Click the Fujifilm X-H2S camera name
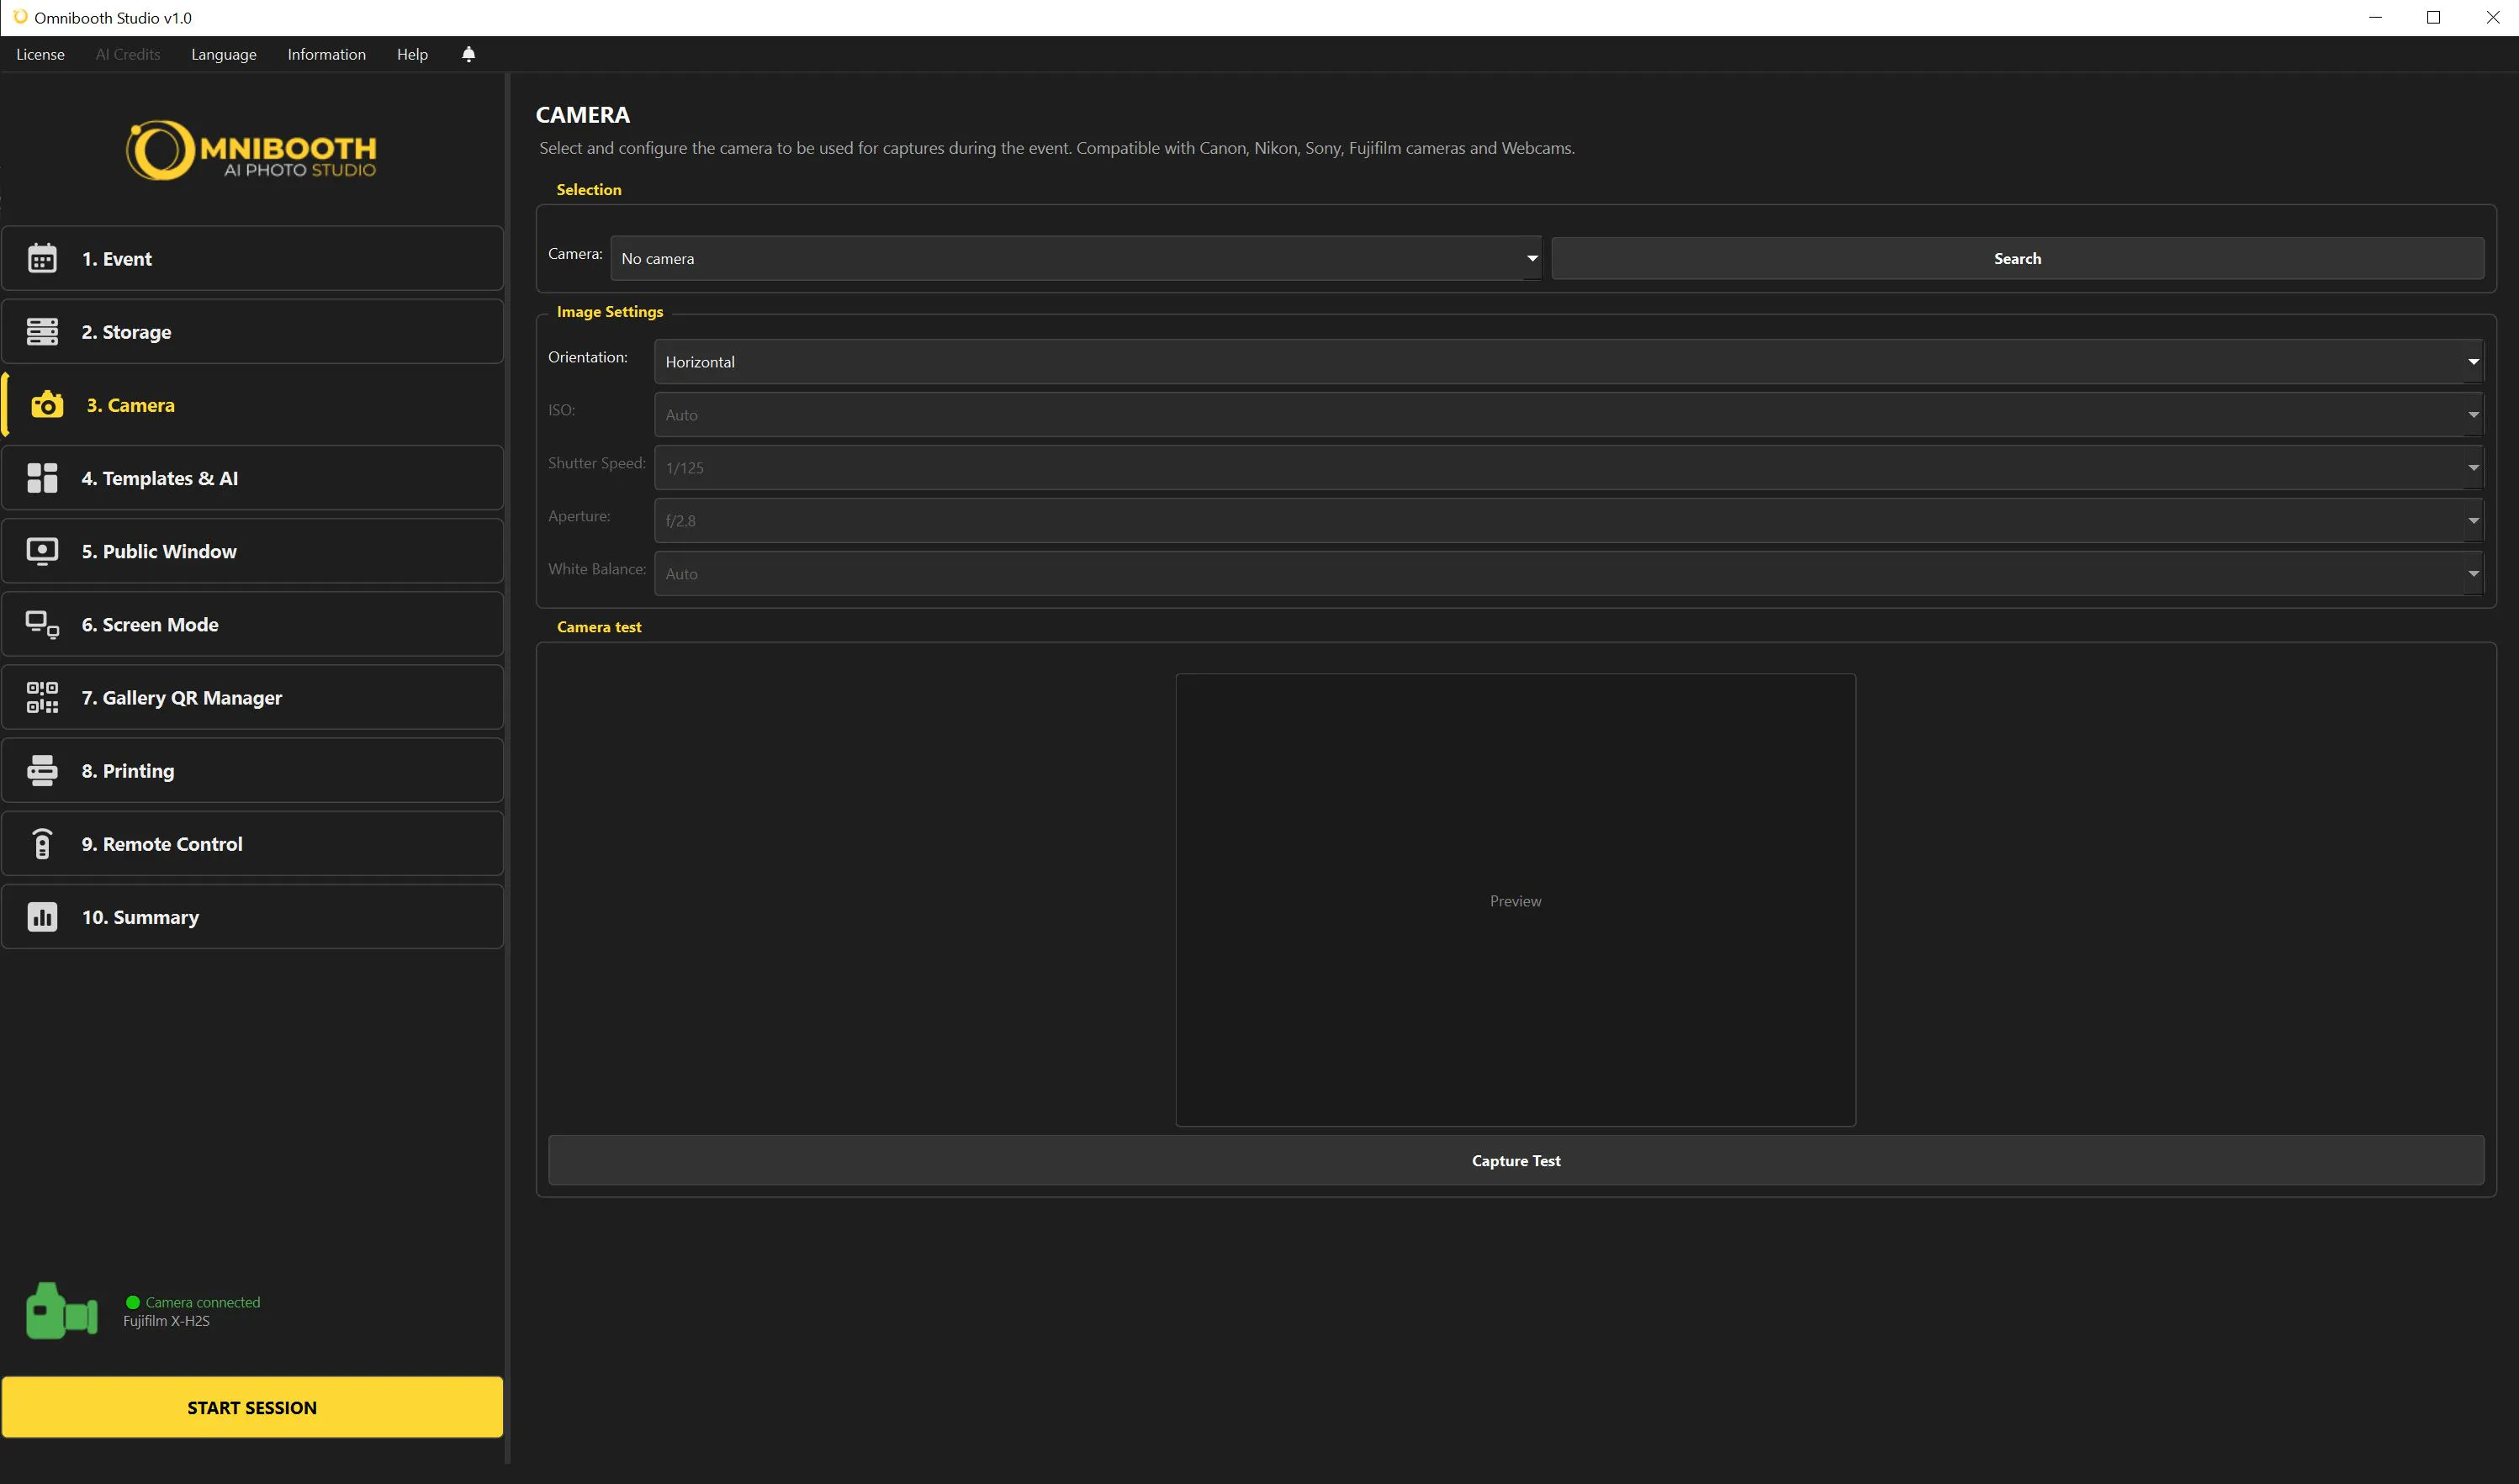 coord(166,1321)
